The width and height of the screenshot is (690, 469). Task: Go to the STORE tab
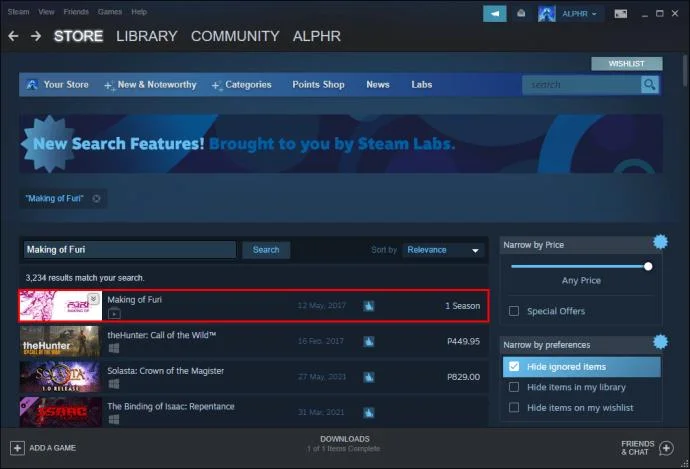tap(78, 36)
